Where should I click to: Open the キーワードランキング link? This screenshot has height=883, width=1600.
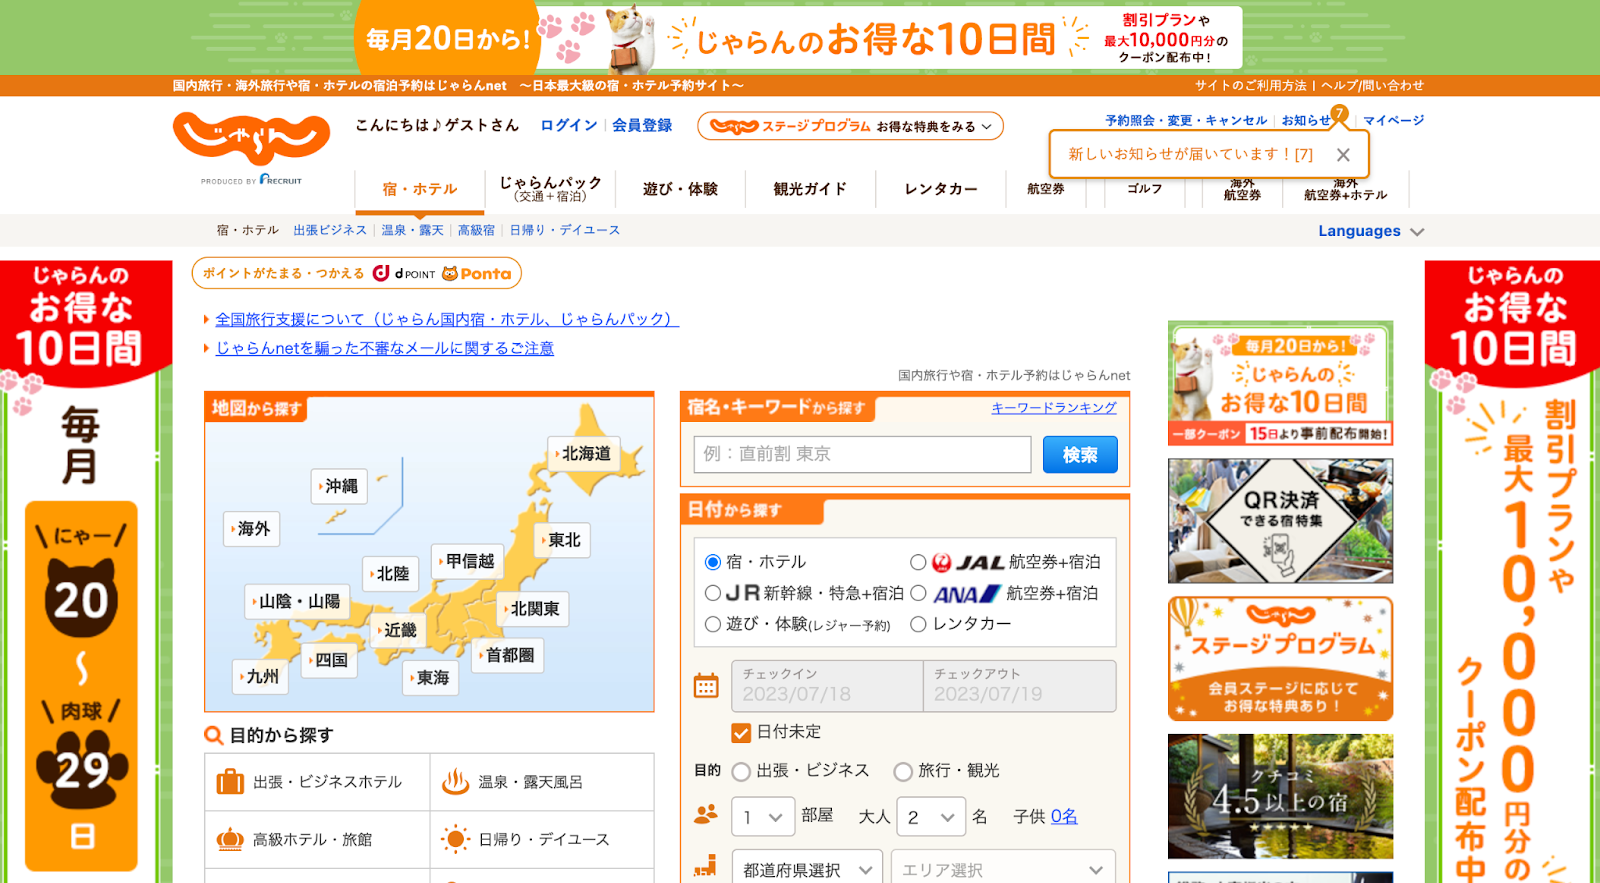(1054, 408)
